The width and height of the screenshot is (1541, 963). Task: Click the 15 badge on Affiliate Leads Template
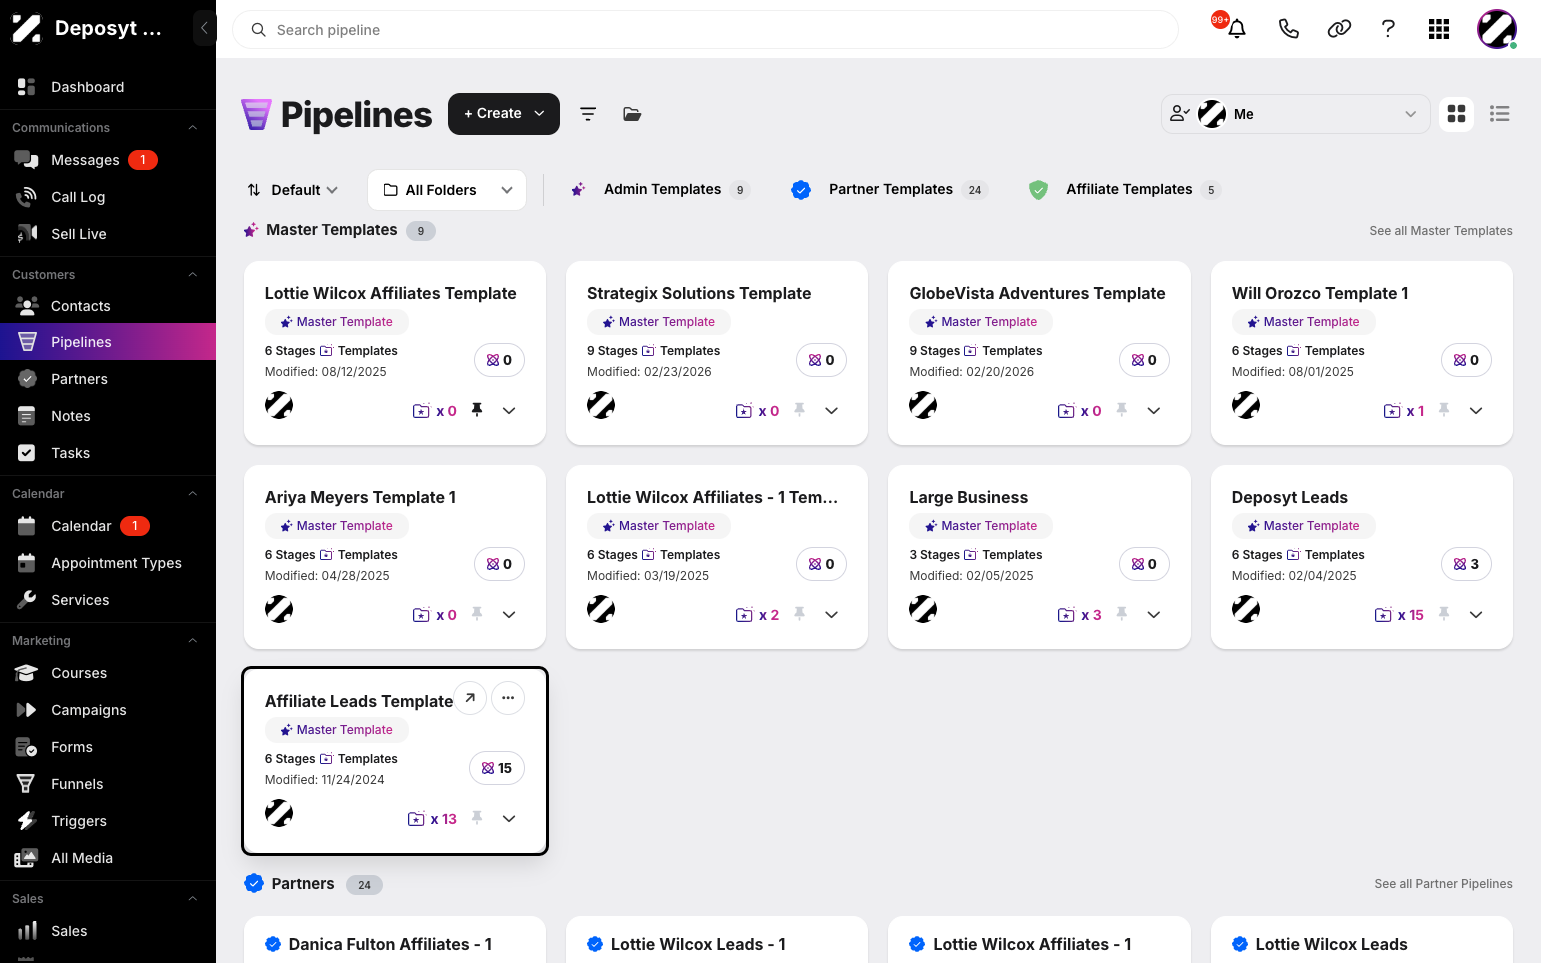coord(497,768)
